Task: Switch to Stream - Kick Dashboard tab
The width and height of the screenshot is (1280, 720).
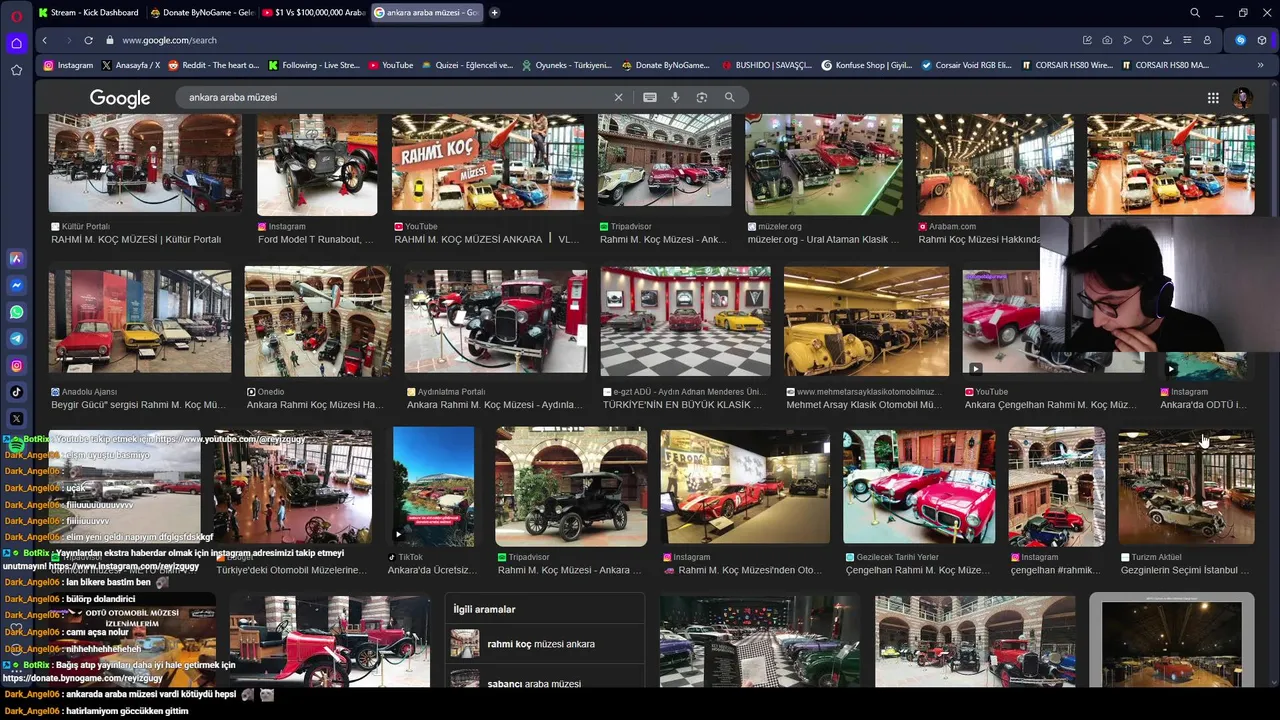Action: (89, 13)
